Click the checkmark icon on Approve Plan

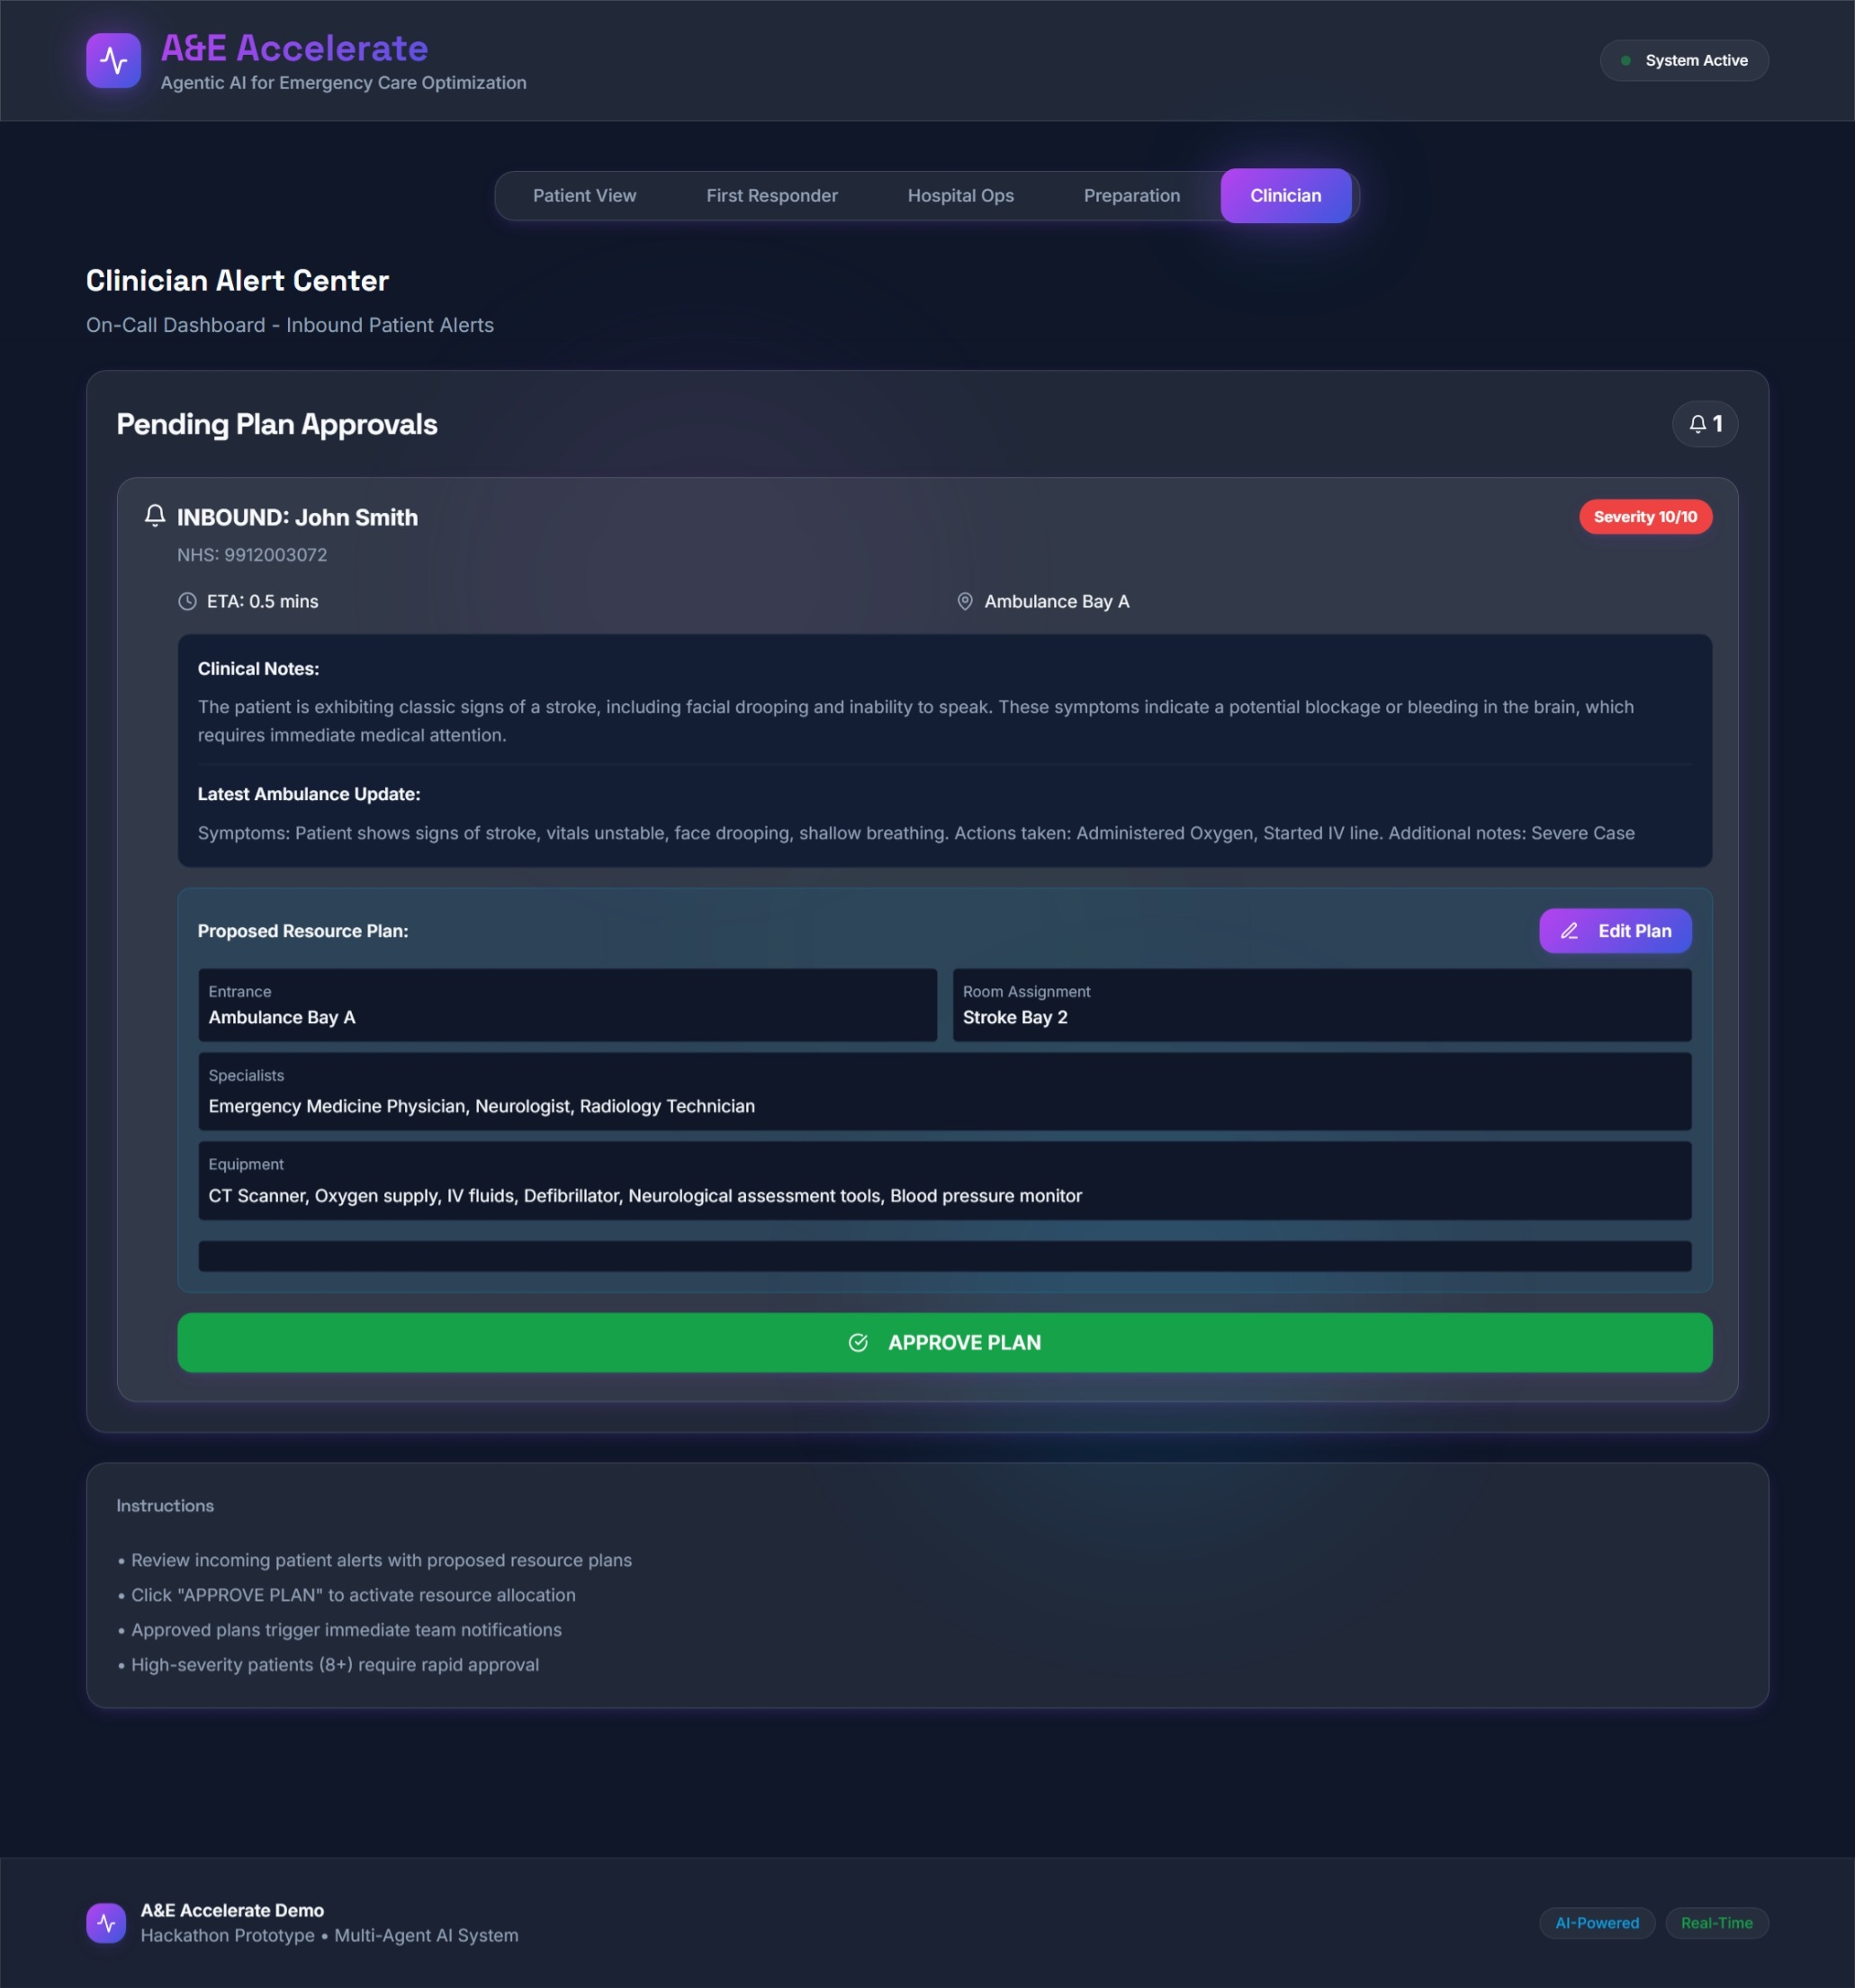858,1342
